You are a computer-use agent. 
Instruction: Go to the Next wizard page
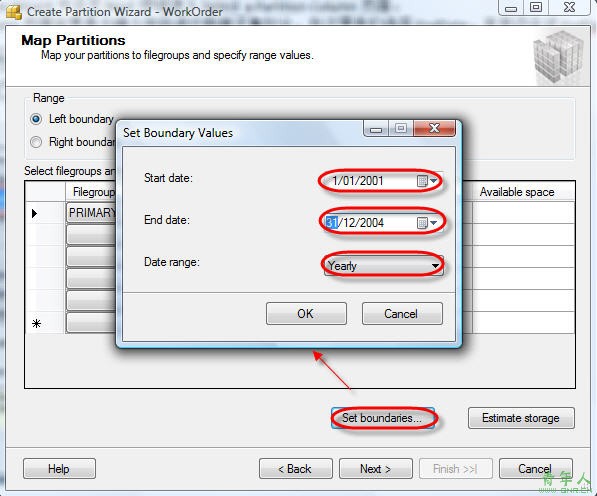(376, 469)
